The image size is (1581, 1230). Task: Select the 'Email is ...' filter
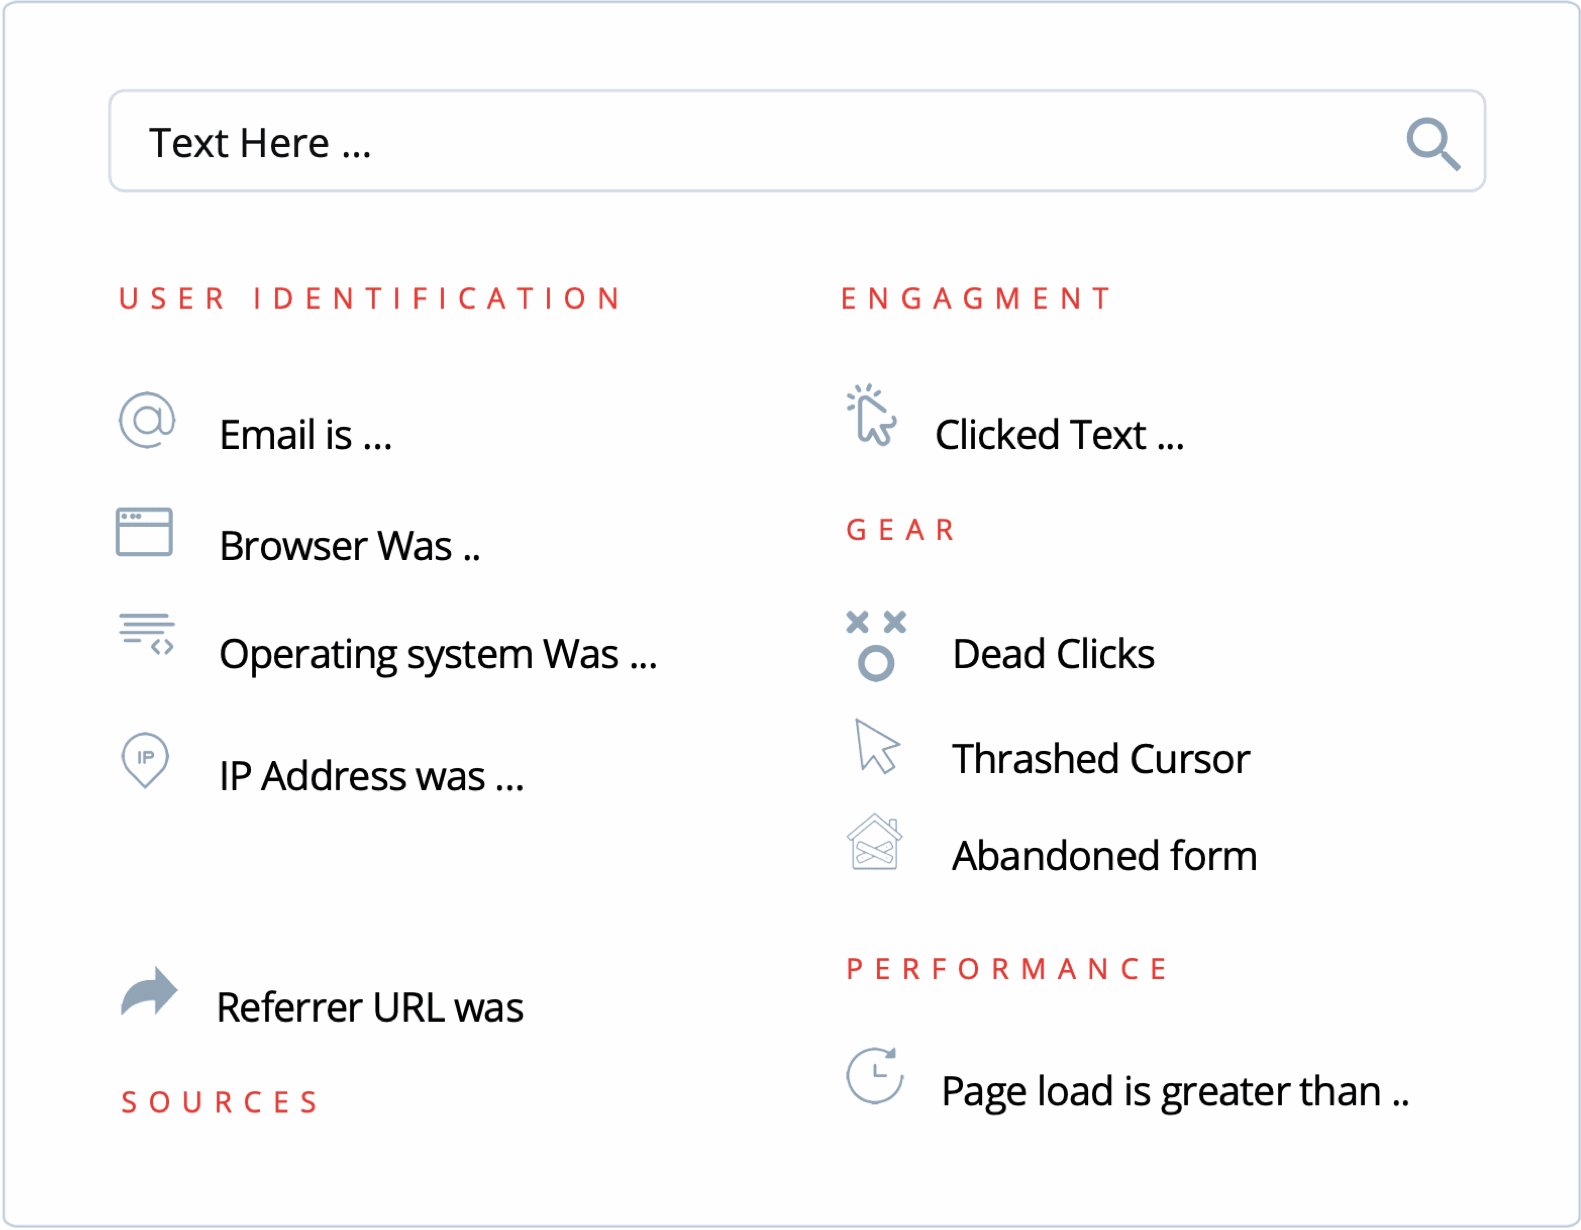coord(305,436)
